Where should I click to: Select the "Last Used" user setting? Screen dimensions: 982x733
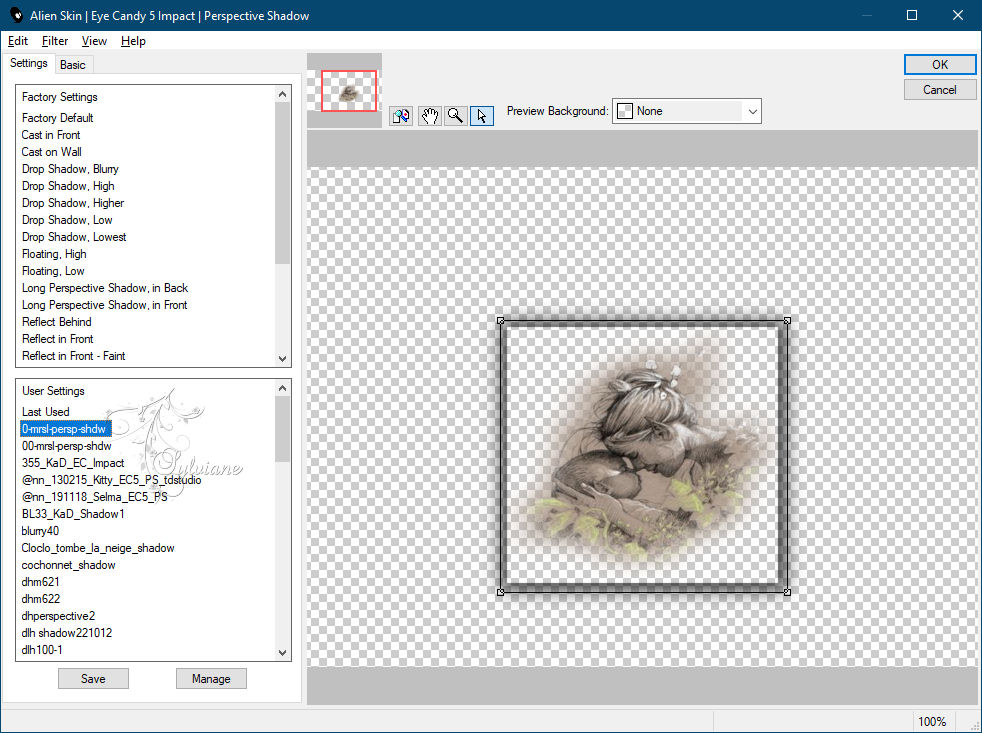tap(46, 412)
